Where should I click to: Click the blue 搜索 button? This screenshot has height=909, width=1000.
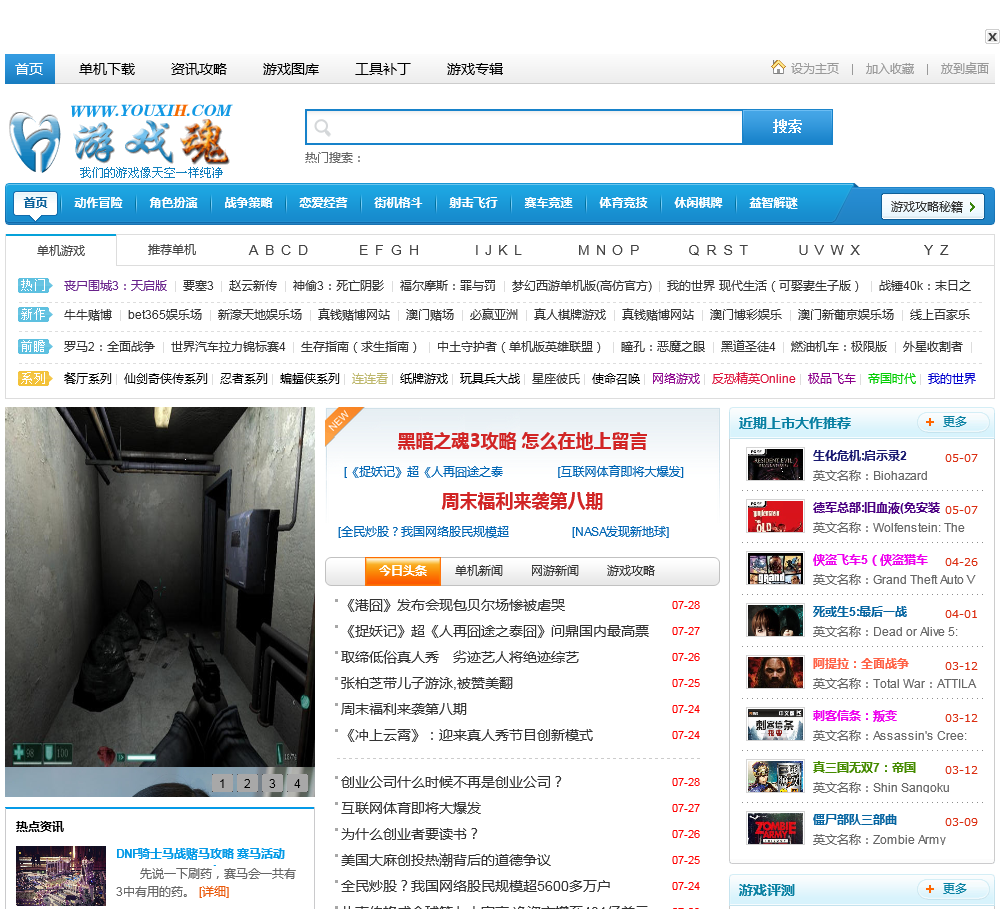coord(787,127)
